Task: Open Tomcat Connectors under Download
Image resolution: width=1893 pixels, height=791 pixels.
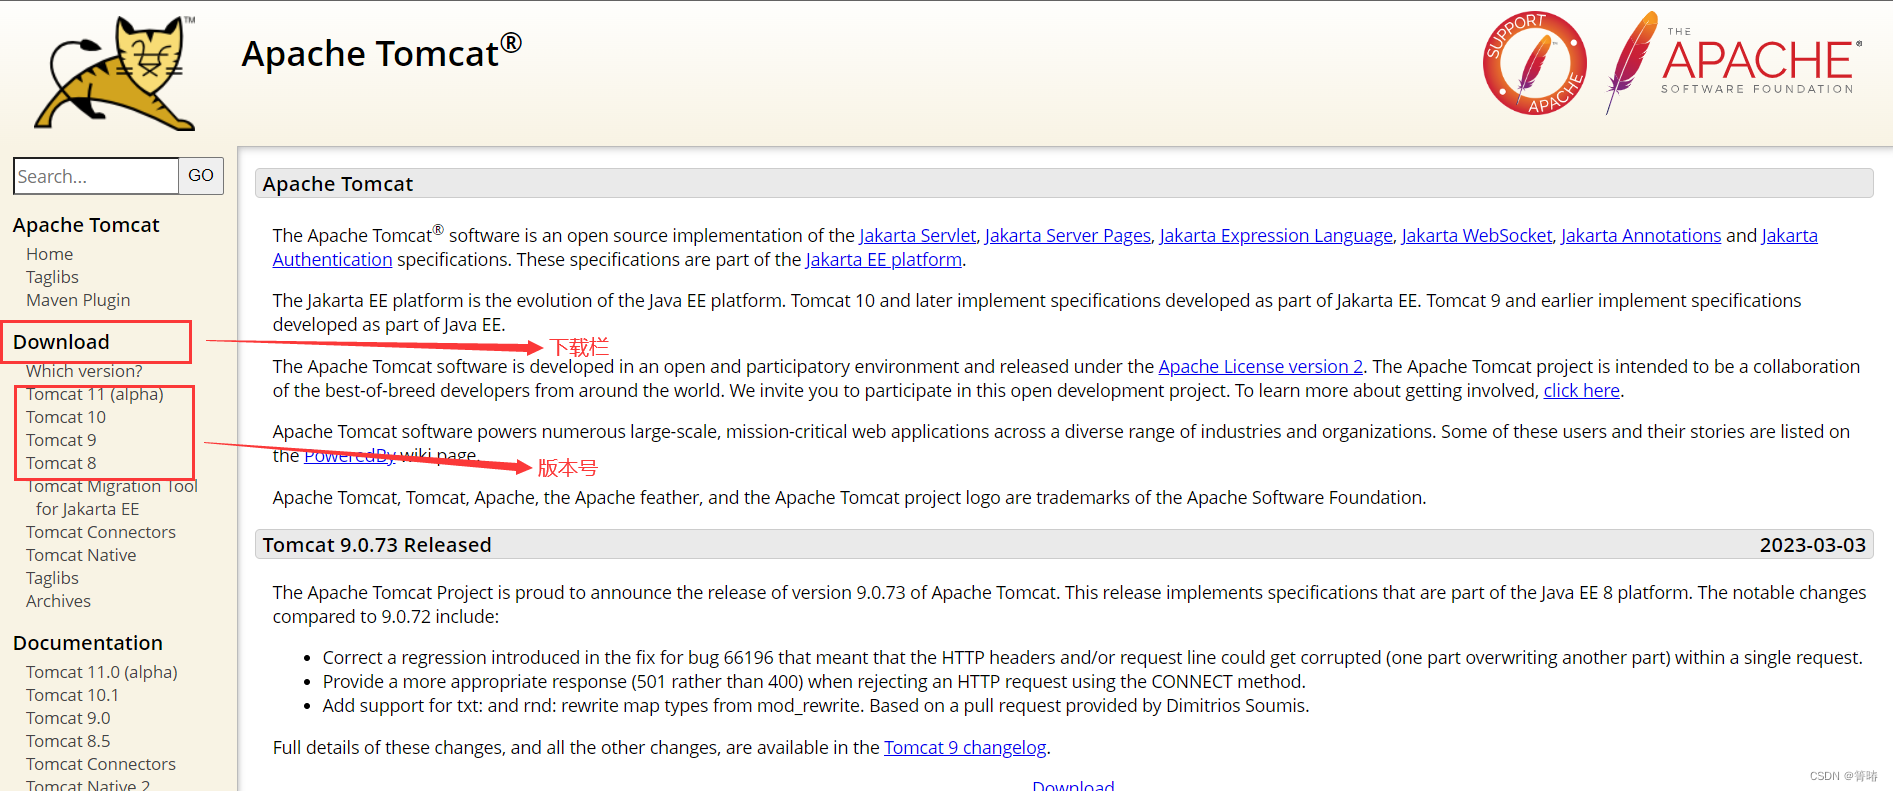Action: click(x=101, y=532)
